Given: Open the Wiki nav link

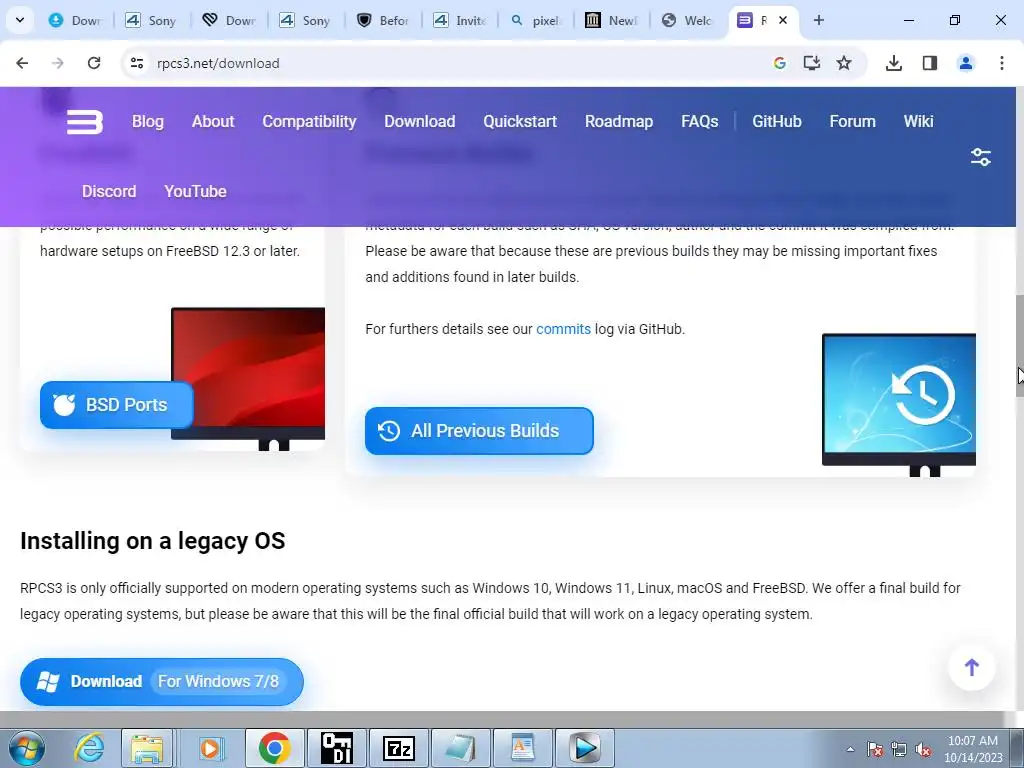Looking at the screenshot, I should click(x=918, y=121).
